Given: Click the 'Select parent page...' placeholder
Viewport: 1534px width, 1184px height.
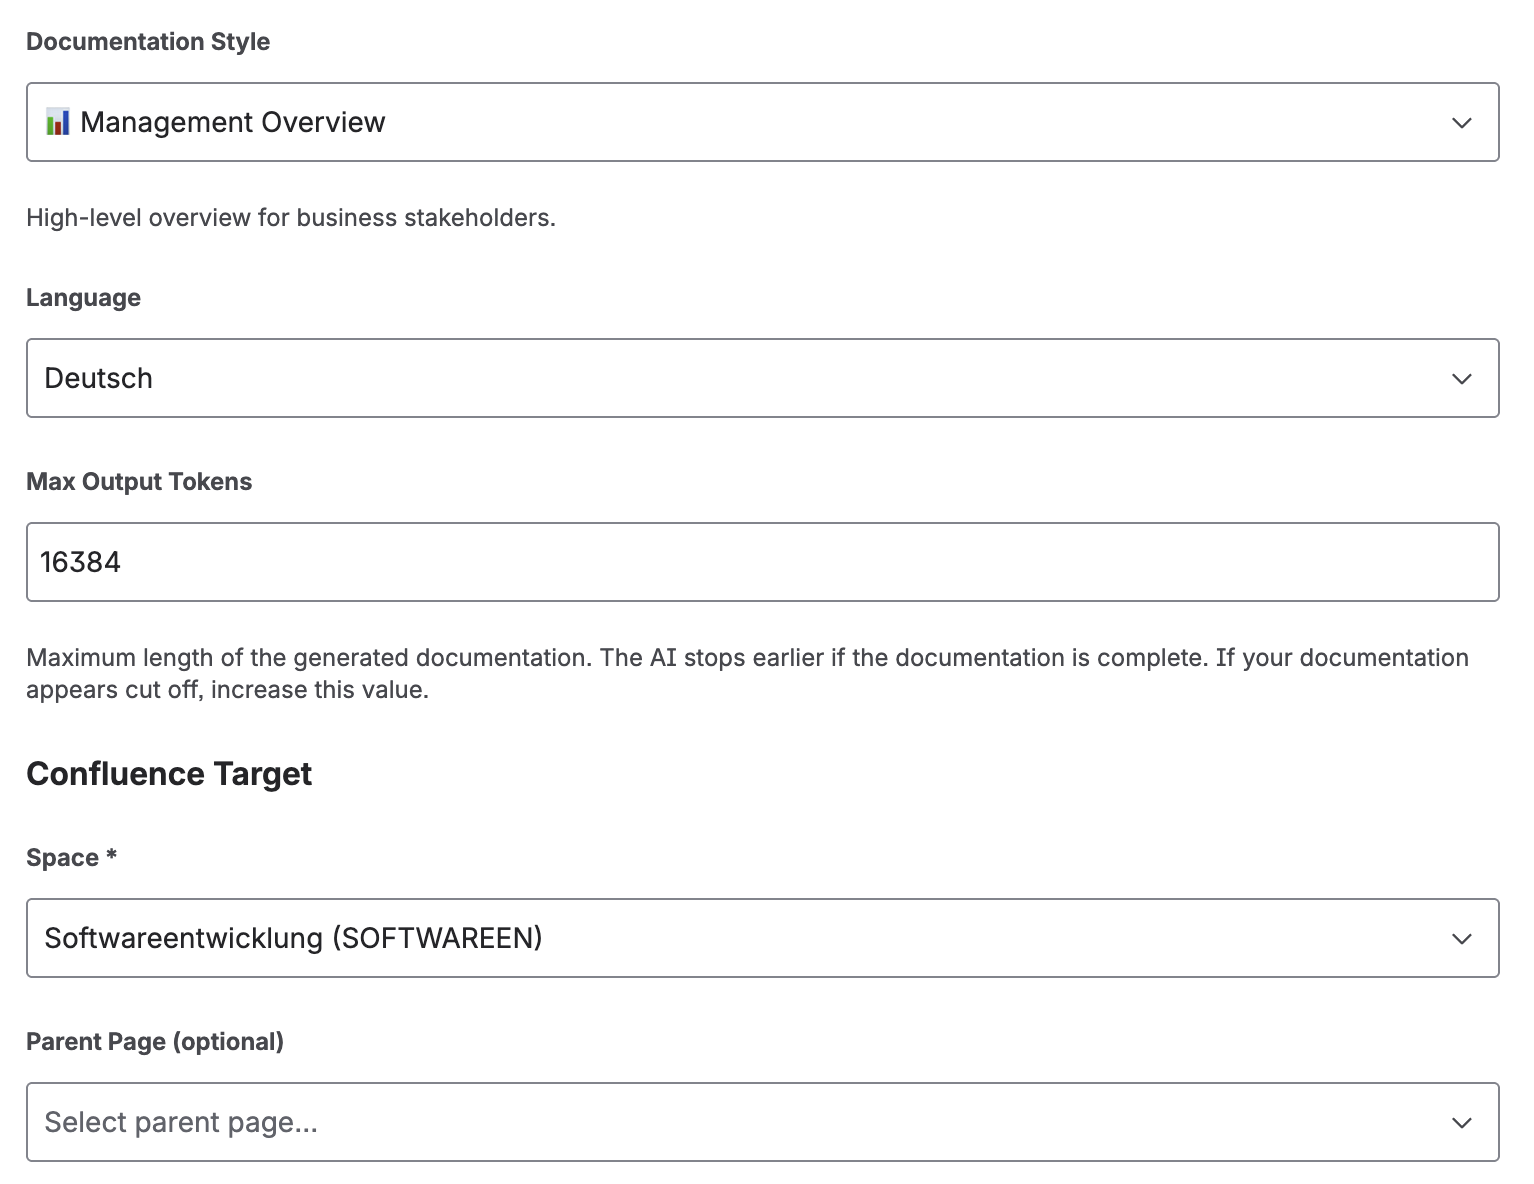Looking at the screenshot, I should (180, 1121).
